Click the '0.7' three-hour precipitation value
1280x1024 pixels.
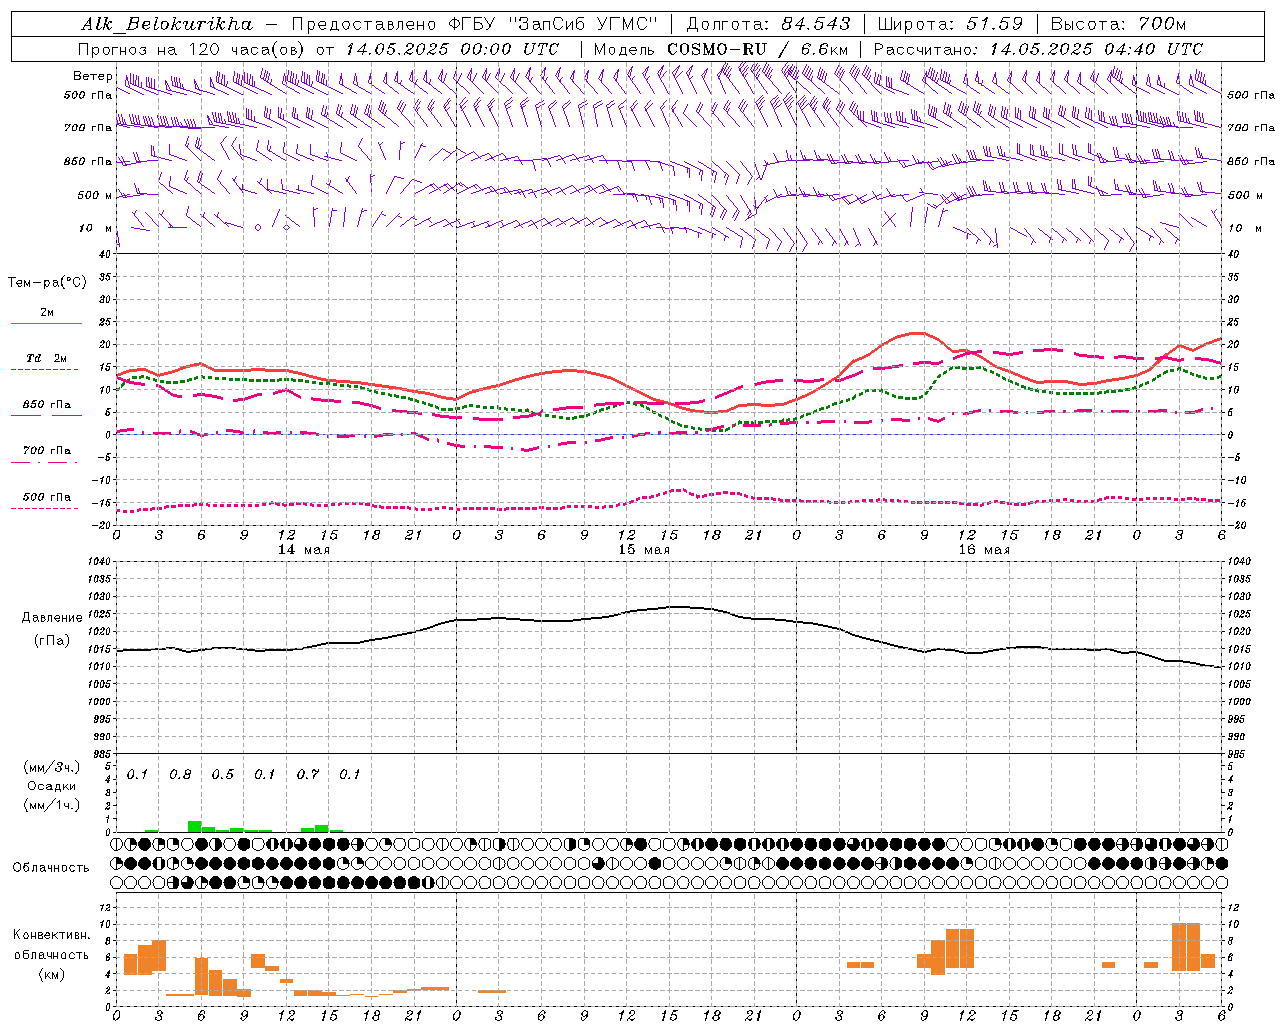click(308, 775)
